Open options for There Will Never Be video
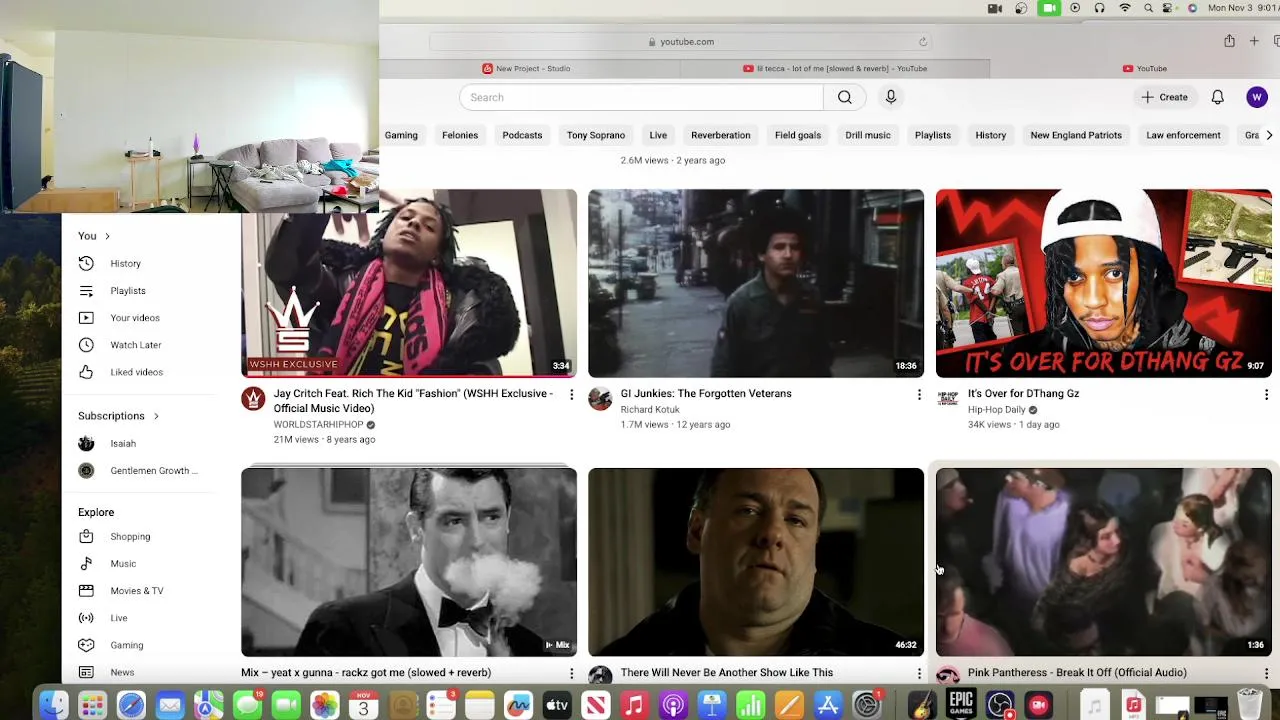The image size is (1280, 720). (x=919, y=674)
